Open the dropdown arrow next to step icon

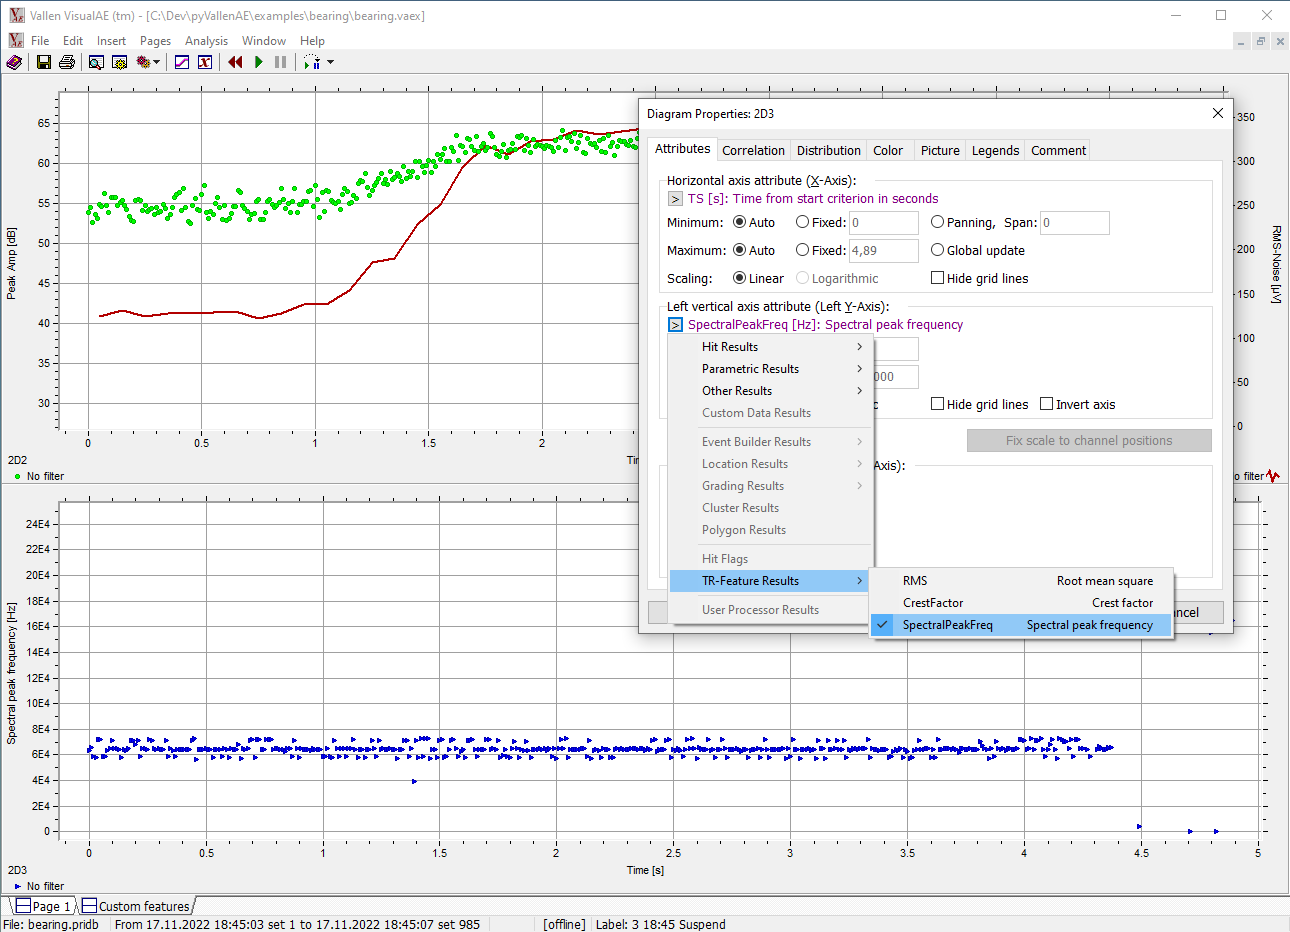click(331, 62)
